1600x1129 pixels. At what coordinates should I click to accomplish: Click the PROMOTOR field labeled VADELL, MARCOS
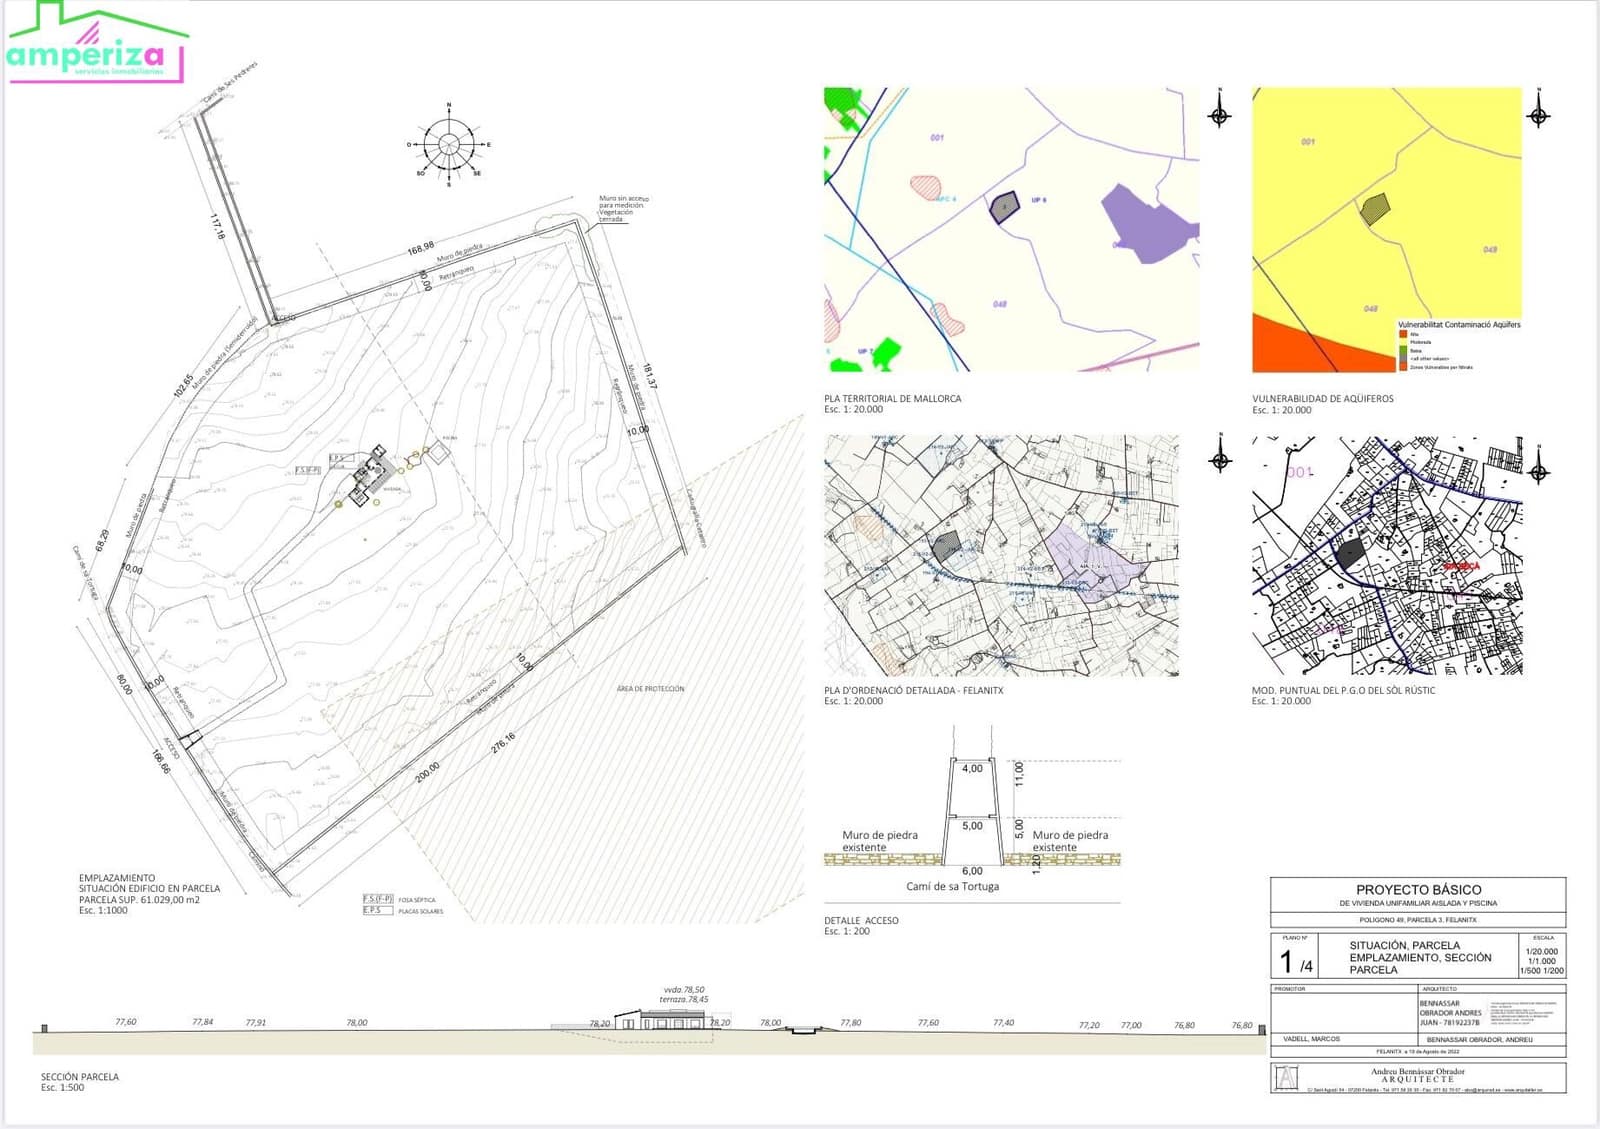point(1312,1039)
